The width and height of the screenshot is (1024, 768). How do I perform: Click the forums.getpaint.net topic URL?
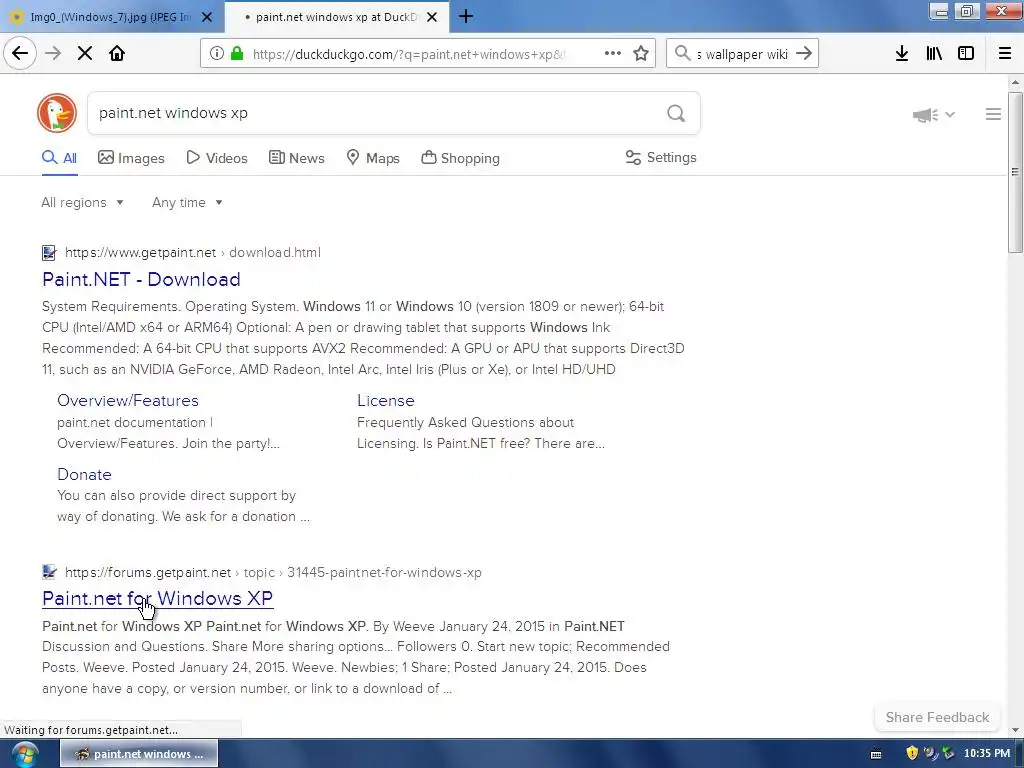pyautogui.click(x=273, y=573)
